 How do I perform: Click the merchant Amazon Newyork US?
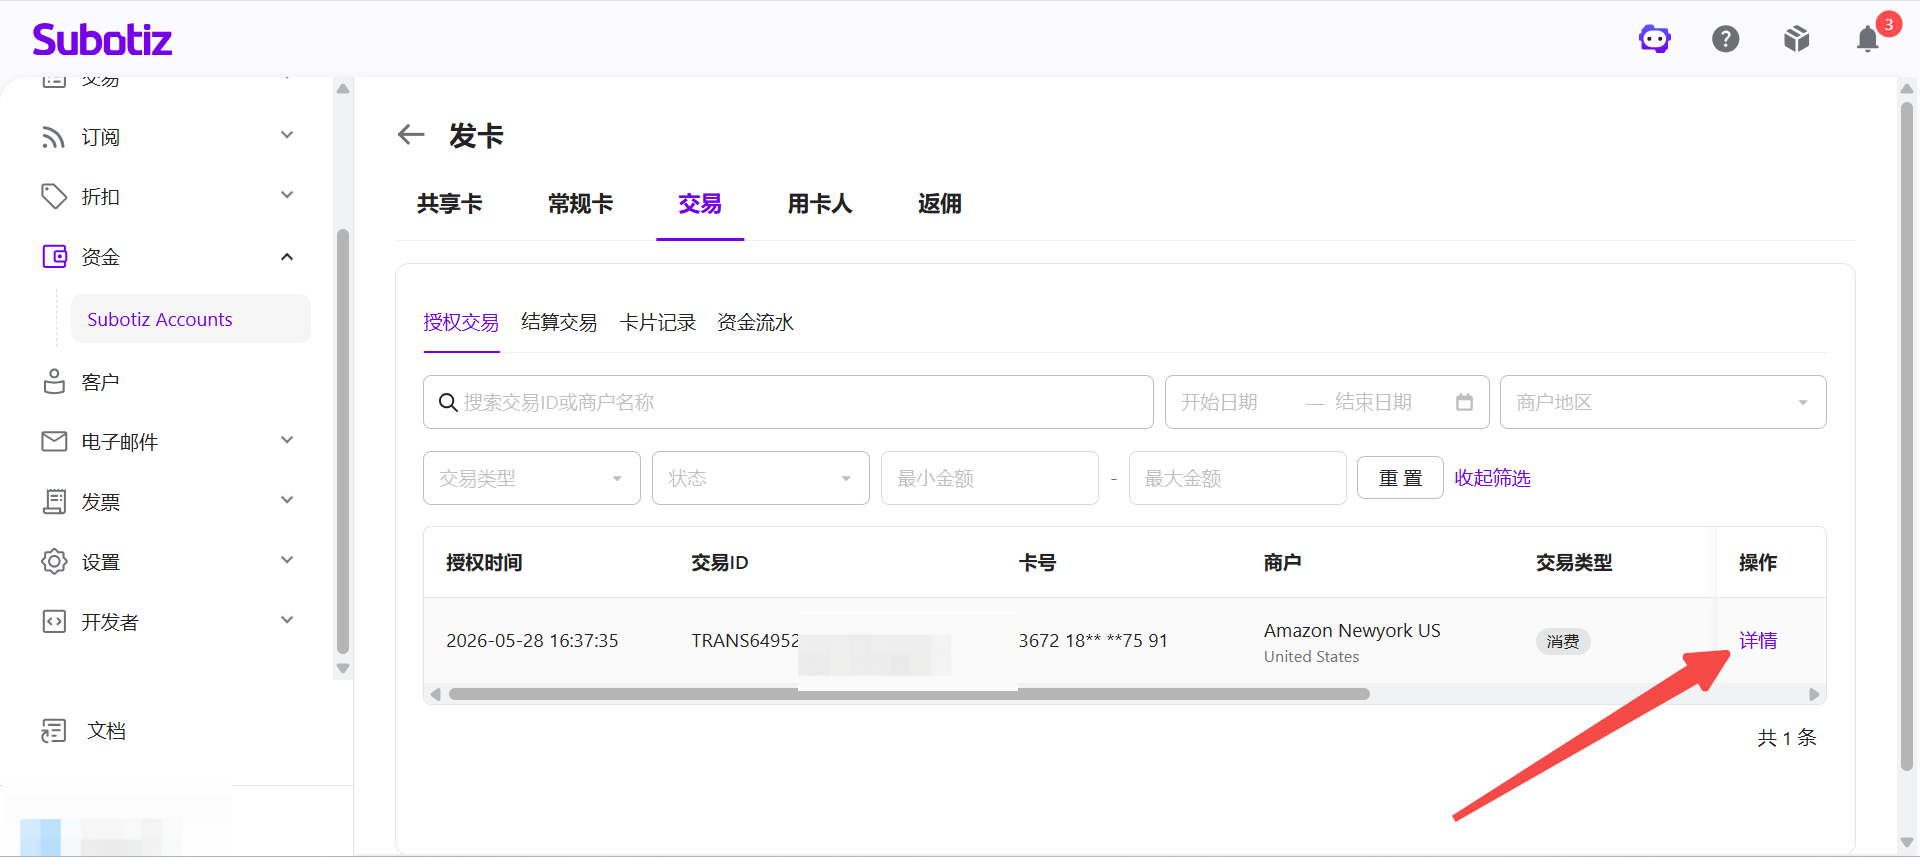(x=1352, y=630)
